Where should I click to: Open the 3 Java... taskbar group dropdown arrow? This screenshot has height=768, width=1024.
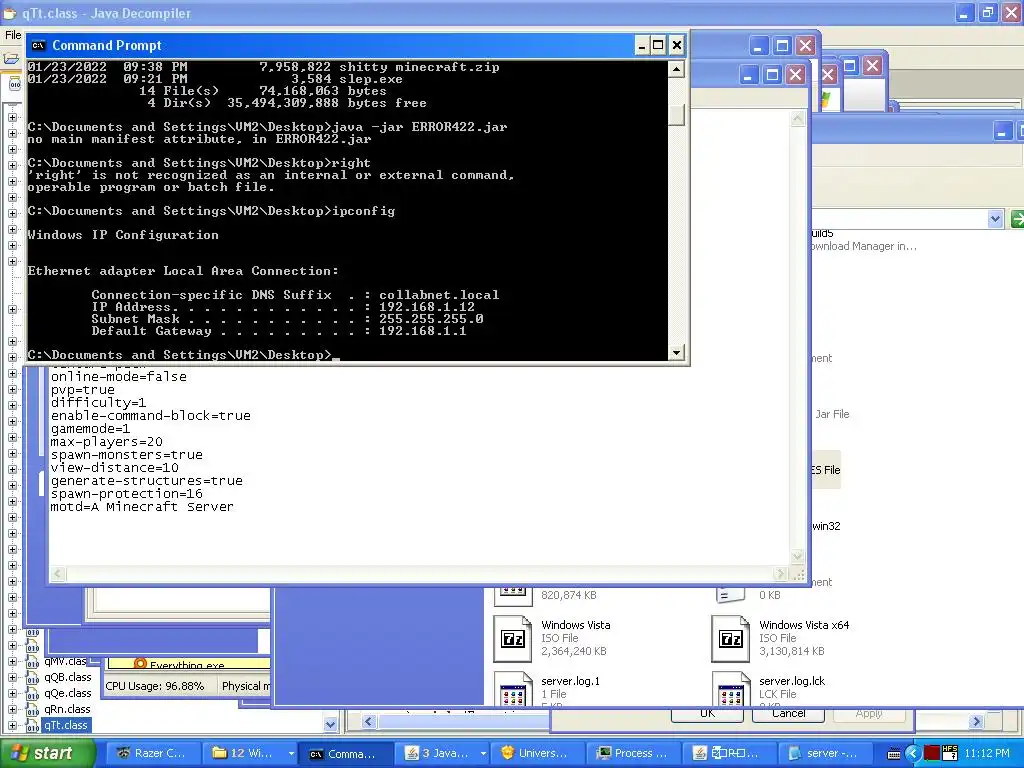tap(483, 754)
